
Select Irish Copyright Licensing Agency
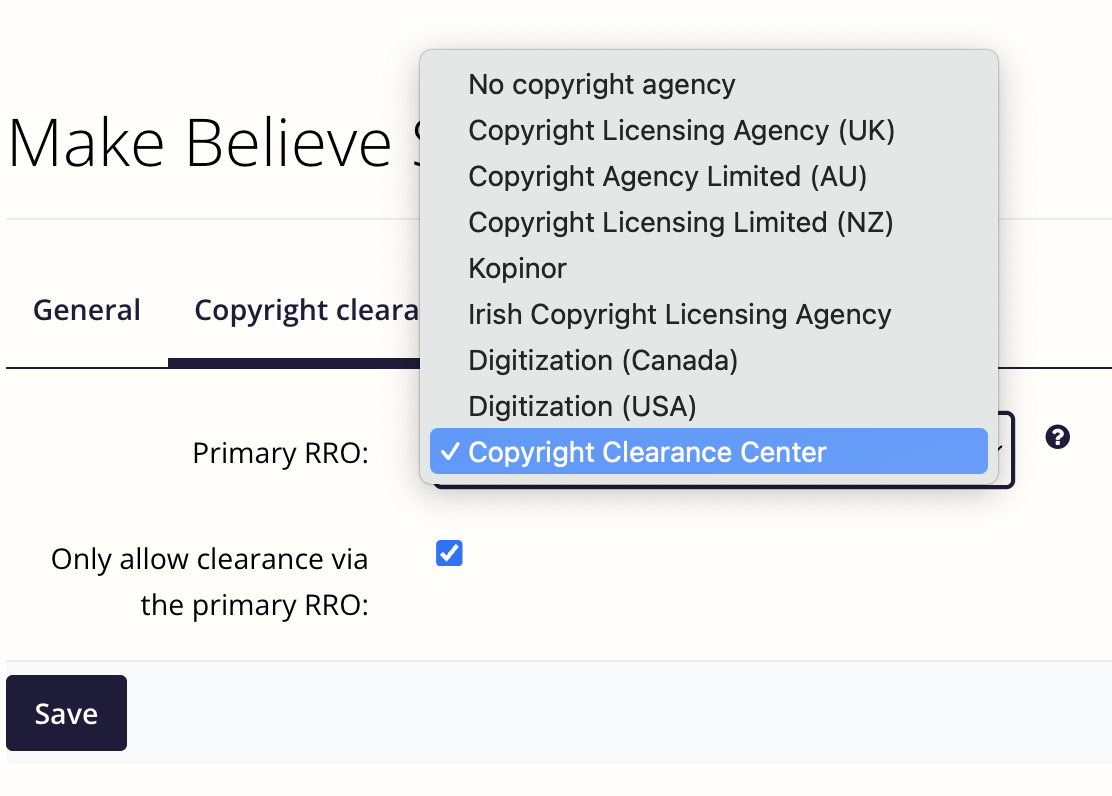[x=708, y=314]
